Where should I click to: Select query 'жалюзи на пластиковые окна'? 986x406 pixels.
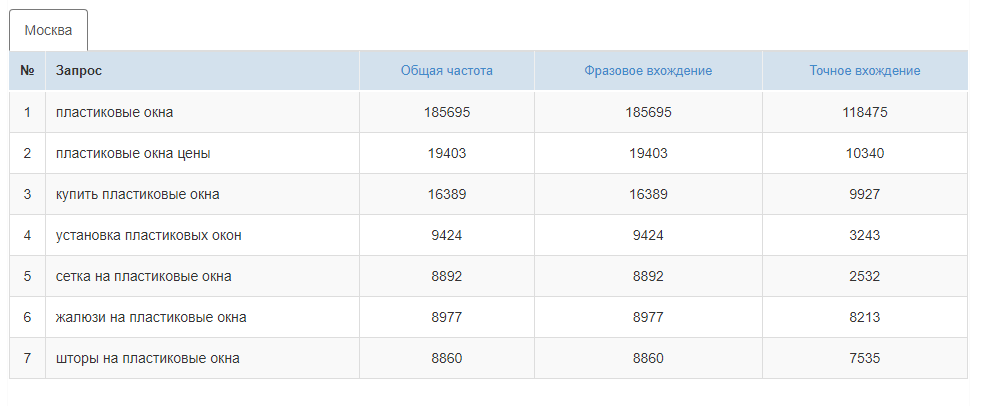click(151, 317)
